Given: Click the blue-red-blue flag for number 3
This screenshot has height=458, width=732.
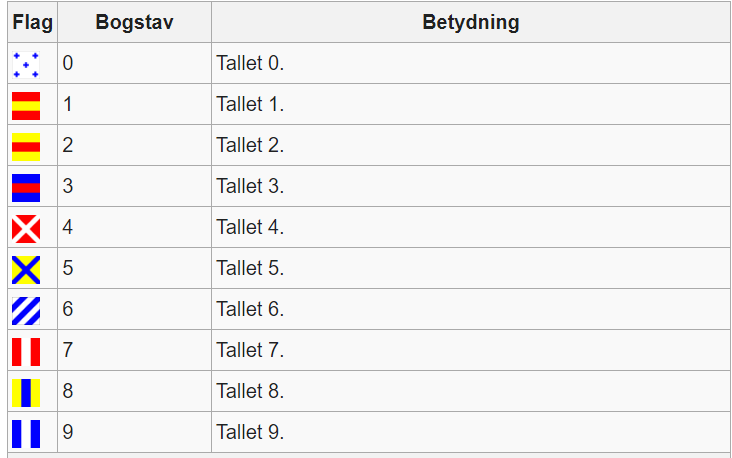Looking at the screenshot, I should pos(26,188).
